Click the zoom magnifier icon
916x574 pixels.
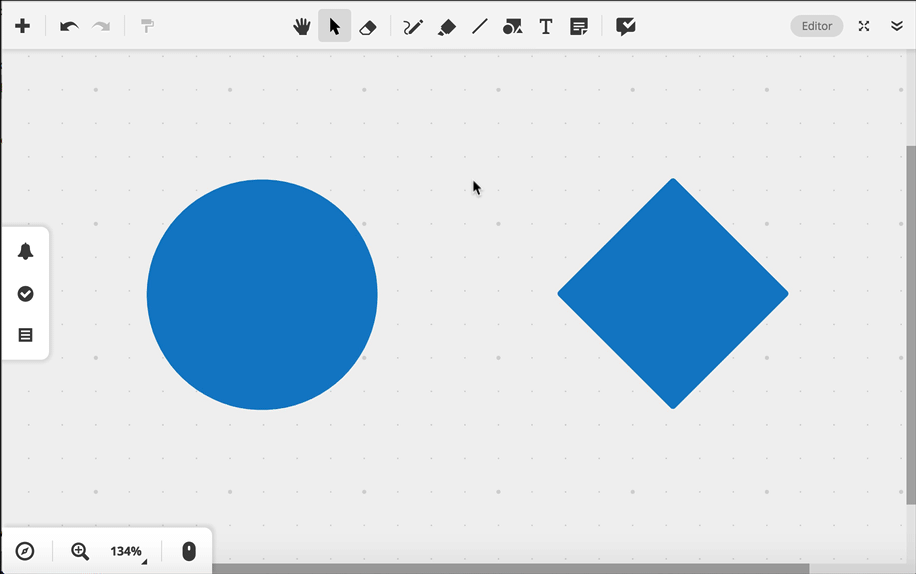(79, 551)
